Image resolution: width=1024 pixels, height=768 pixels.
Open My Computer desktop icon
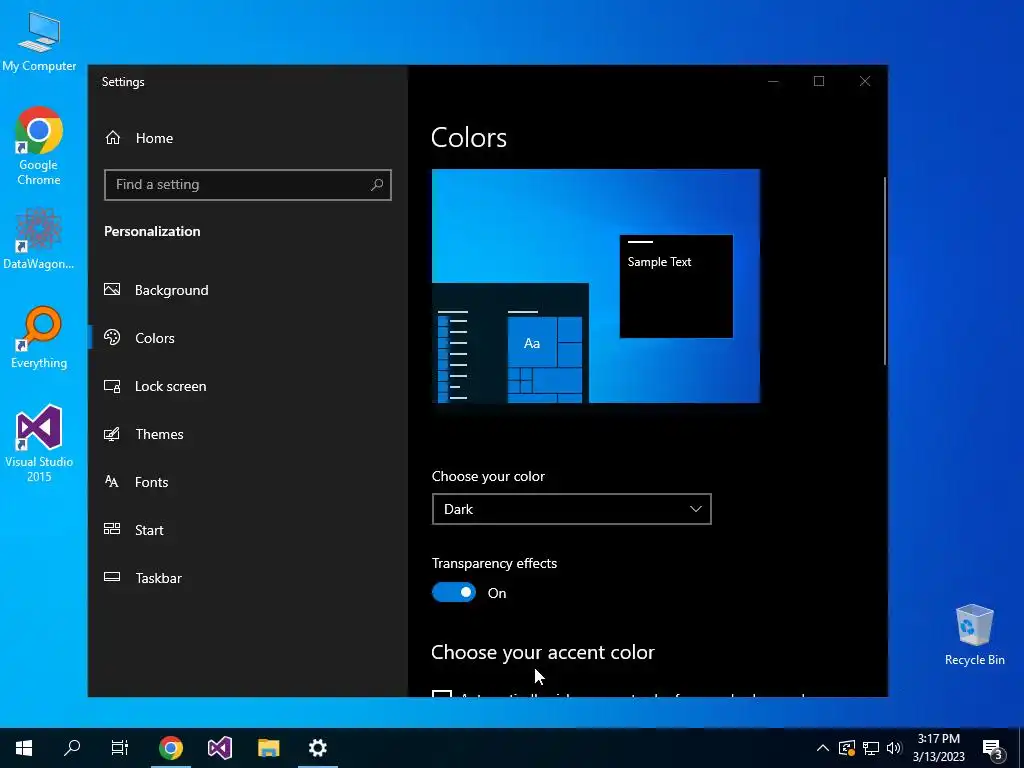pyautogui.click(x=39, y=40)
